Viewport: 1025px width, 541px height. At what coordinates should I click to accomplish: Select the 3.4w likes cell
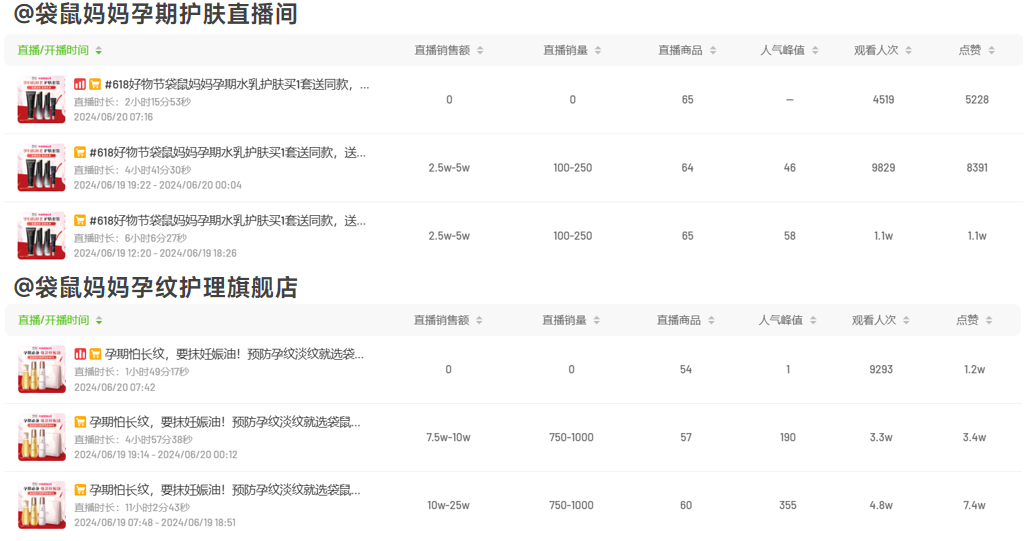tap(974, 438)
